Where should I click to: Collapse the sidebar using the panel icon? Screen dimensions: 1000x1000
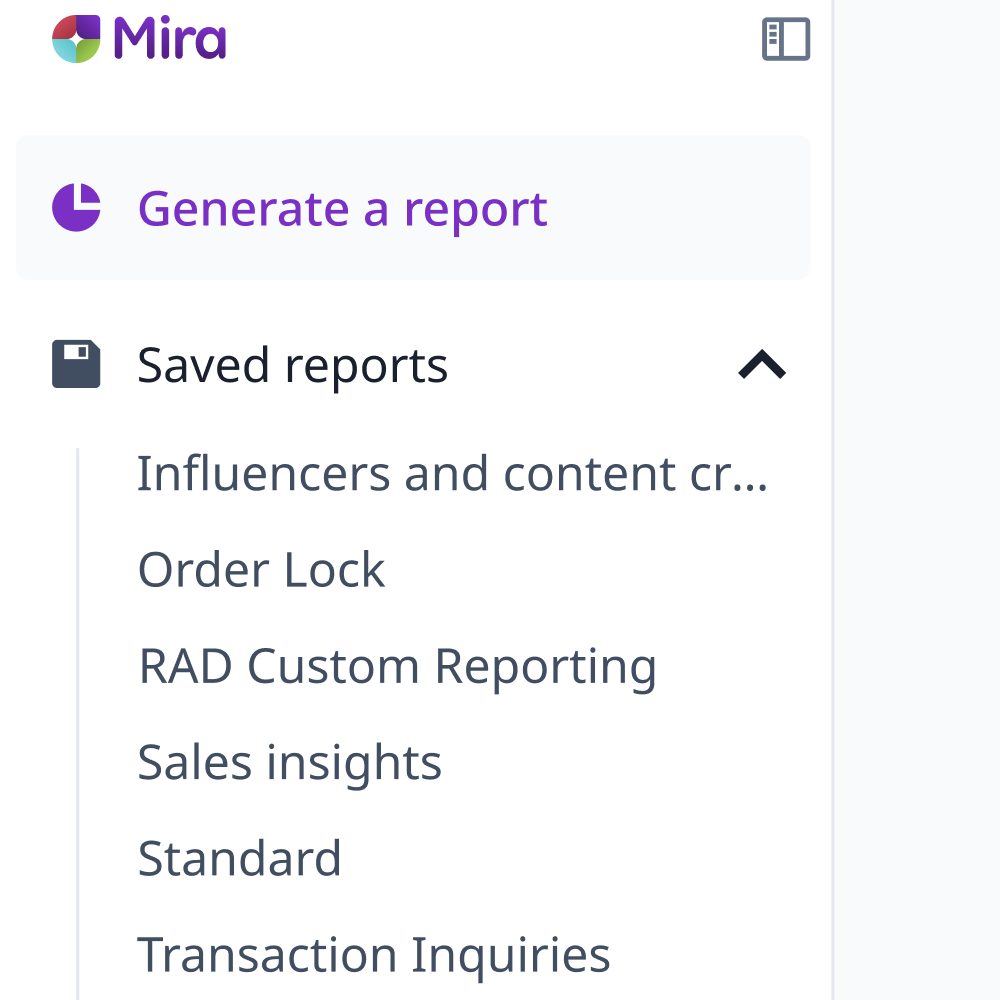(786, 40)
